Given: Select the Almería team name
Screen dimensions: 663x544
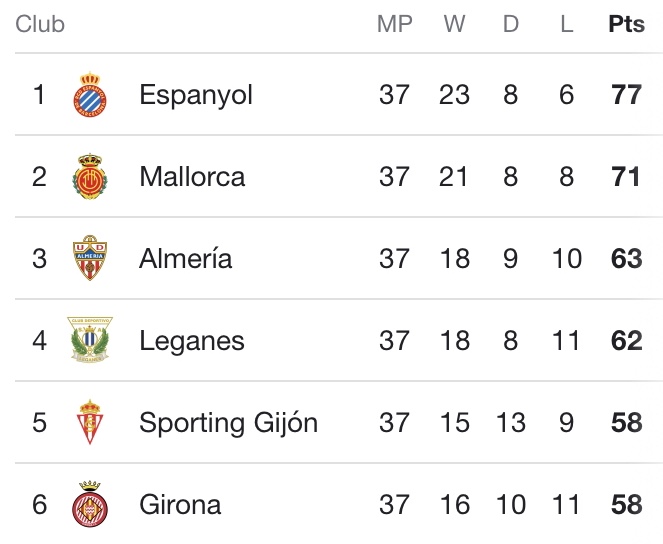Looking at the screenshot, I should [186, 259].
